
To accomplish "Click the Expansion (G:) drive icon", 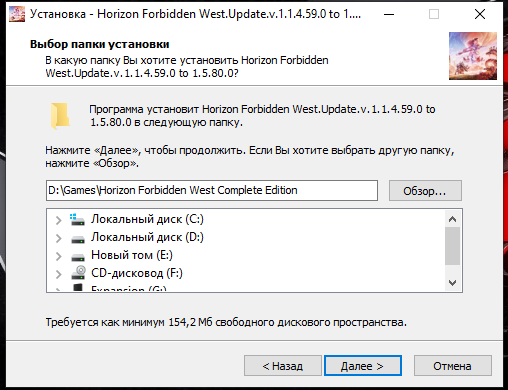I will (x=78, y=288).
